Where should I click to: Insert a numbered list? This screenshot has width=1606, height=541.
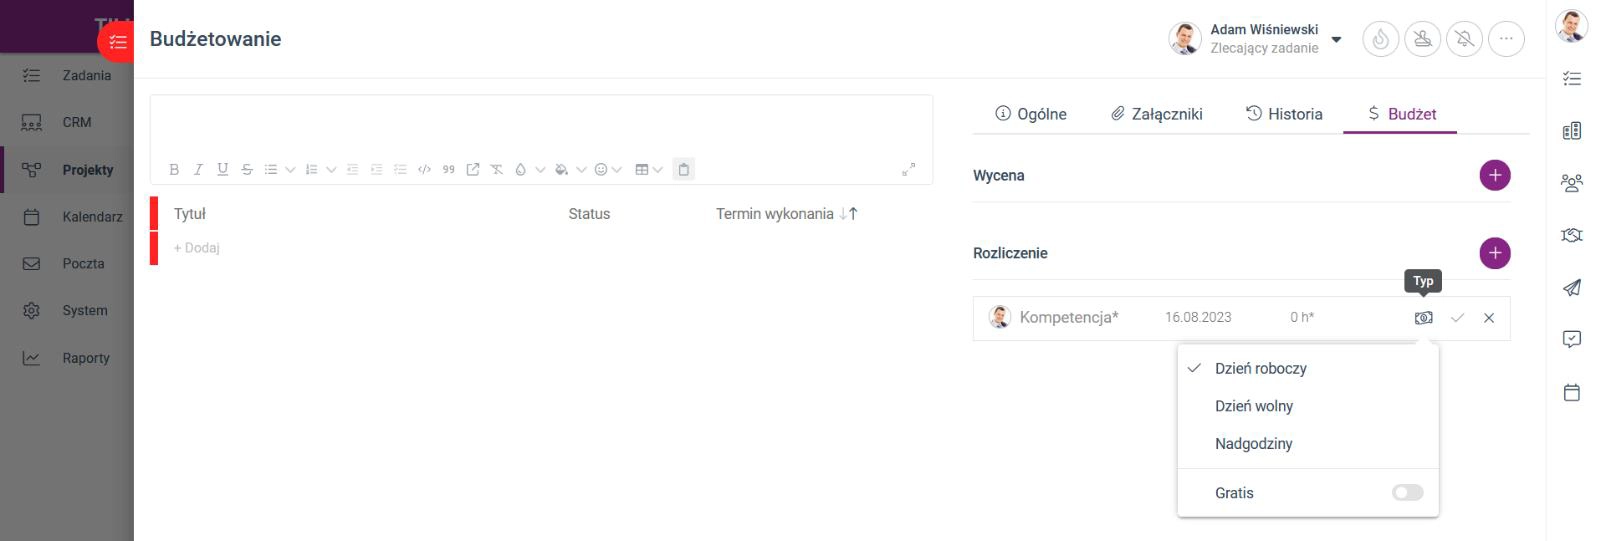[311, 169]
